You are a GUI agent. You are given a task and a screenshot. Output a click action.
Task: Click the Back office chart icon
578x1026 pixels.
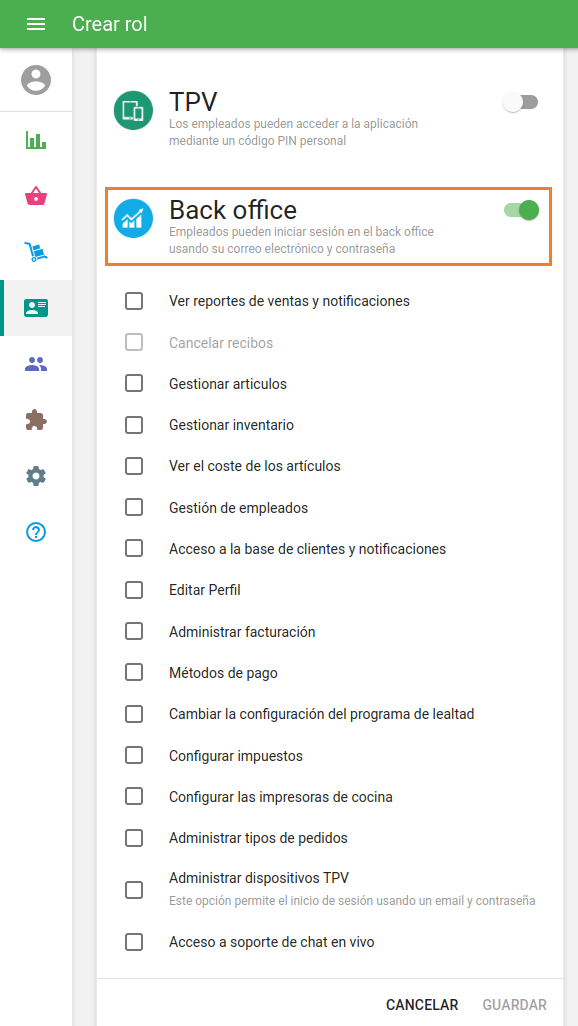[134, 219]
